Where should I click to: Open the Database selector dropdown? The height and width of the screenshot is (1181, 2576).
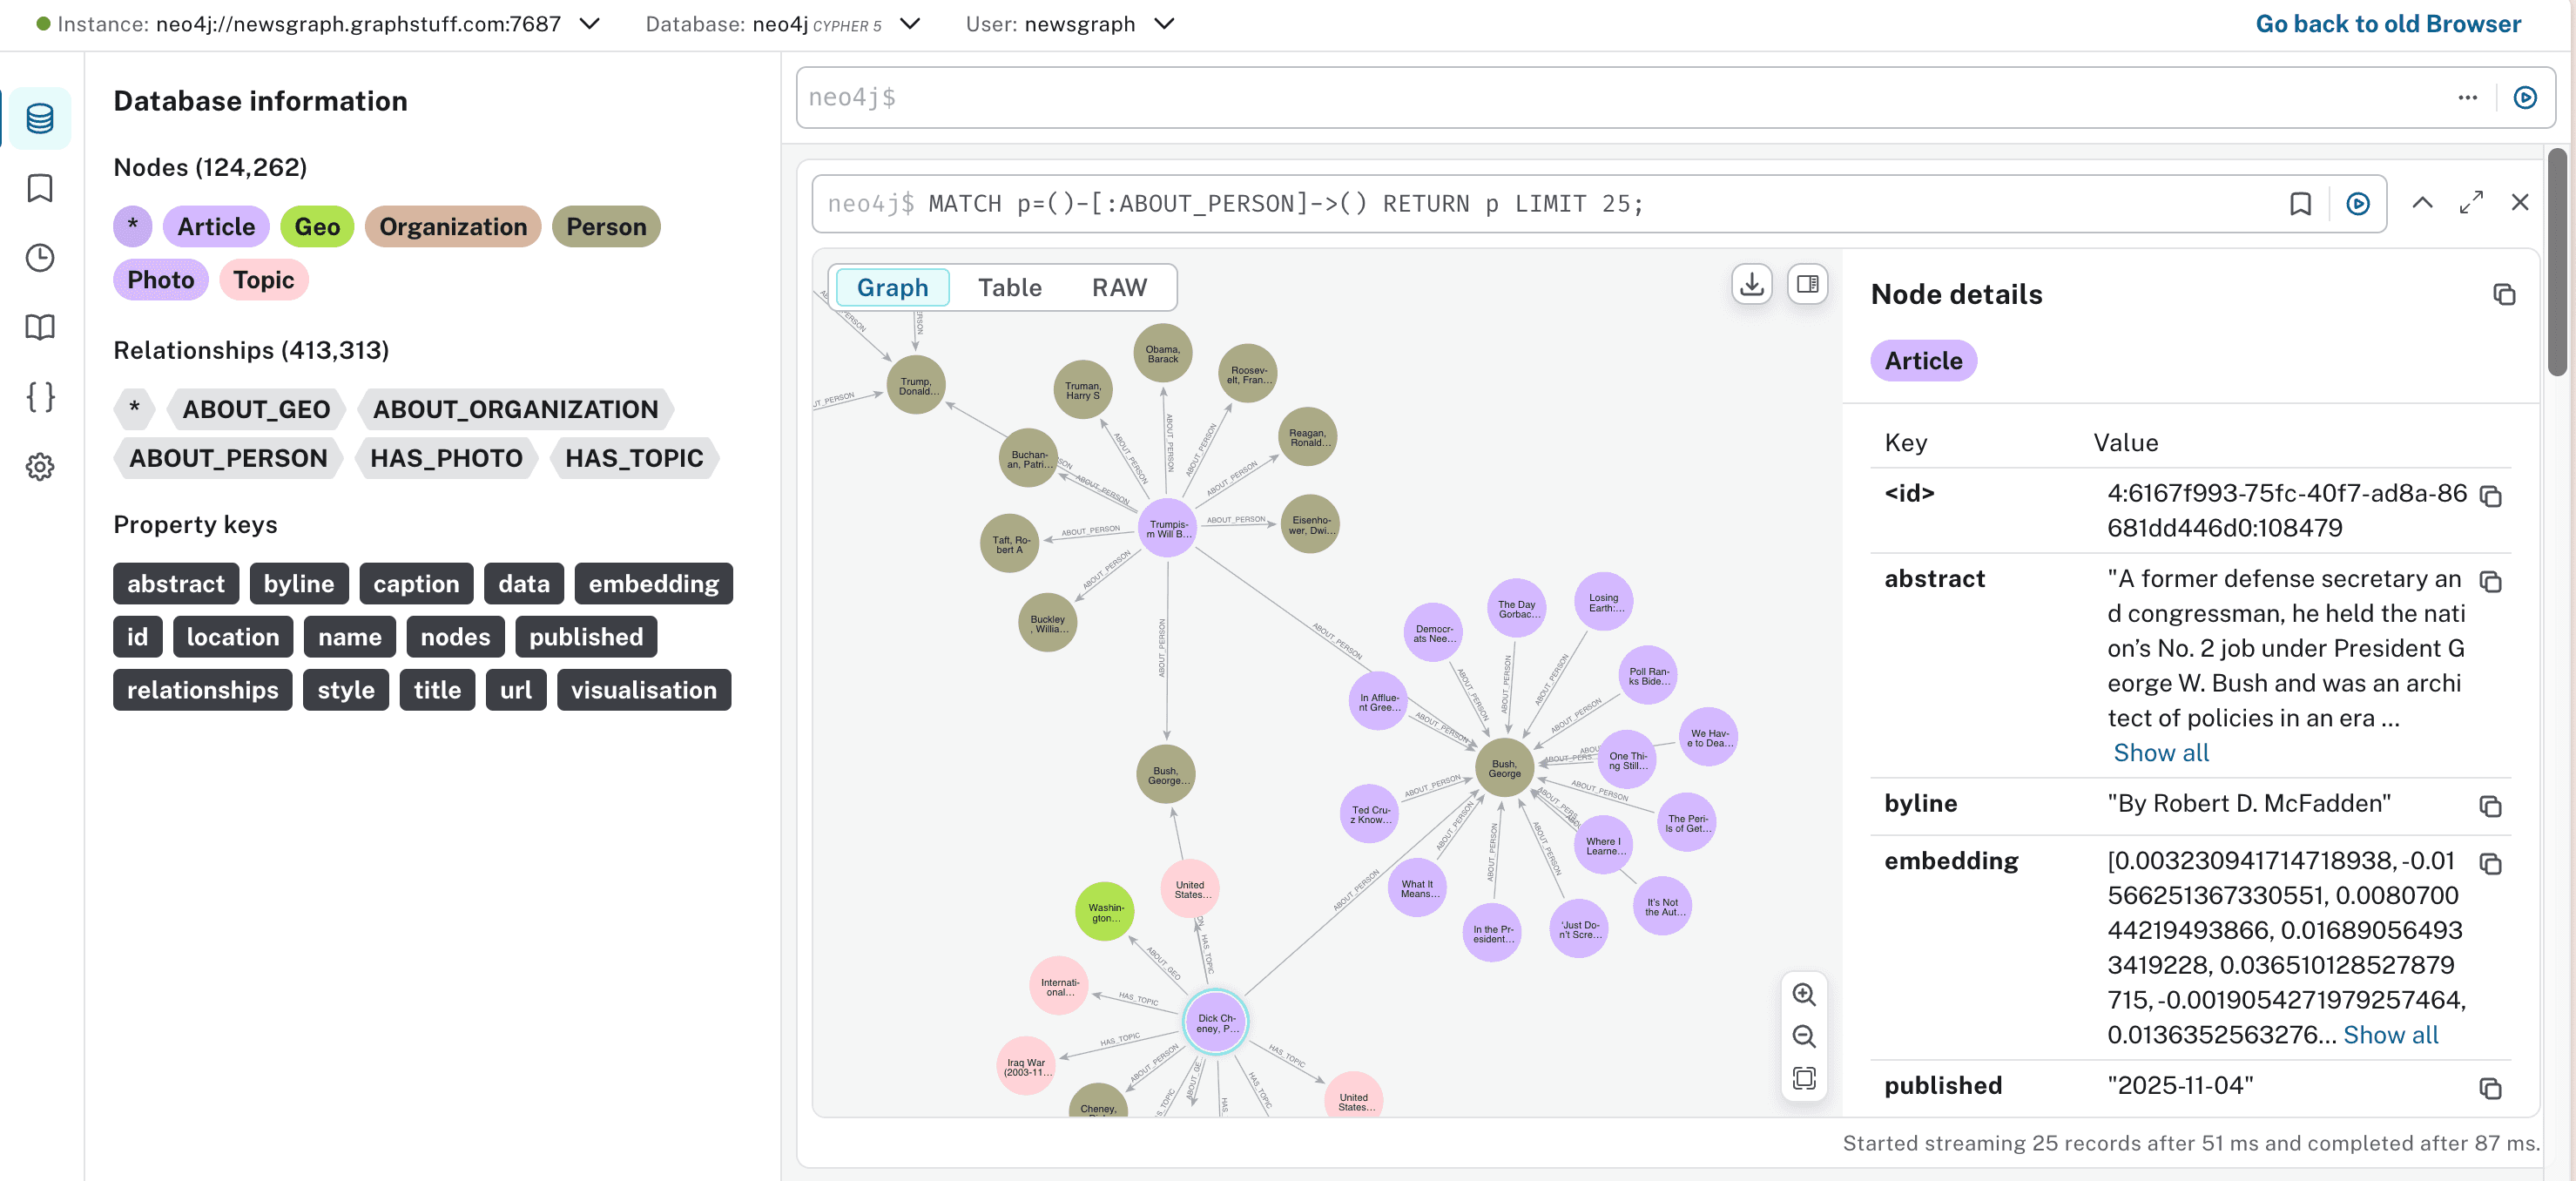(x=908, y=24)
